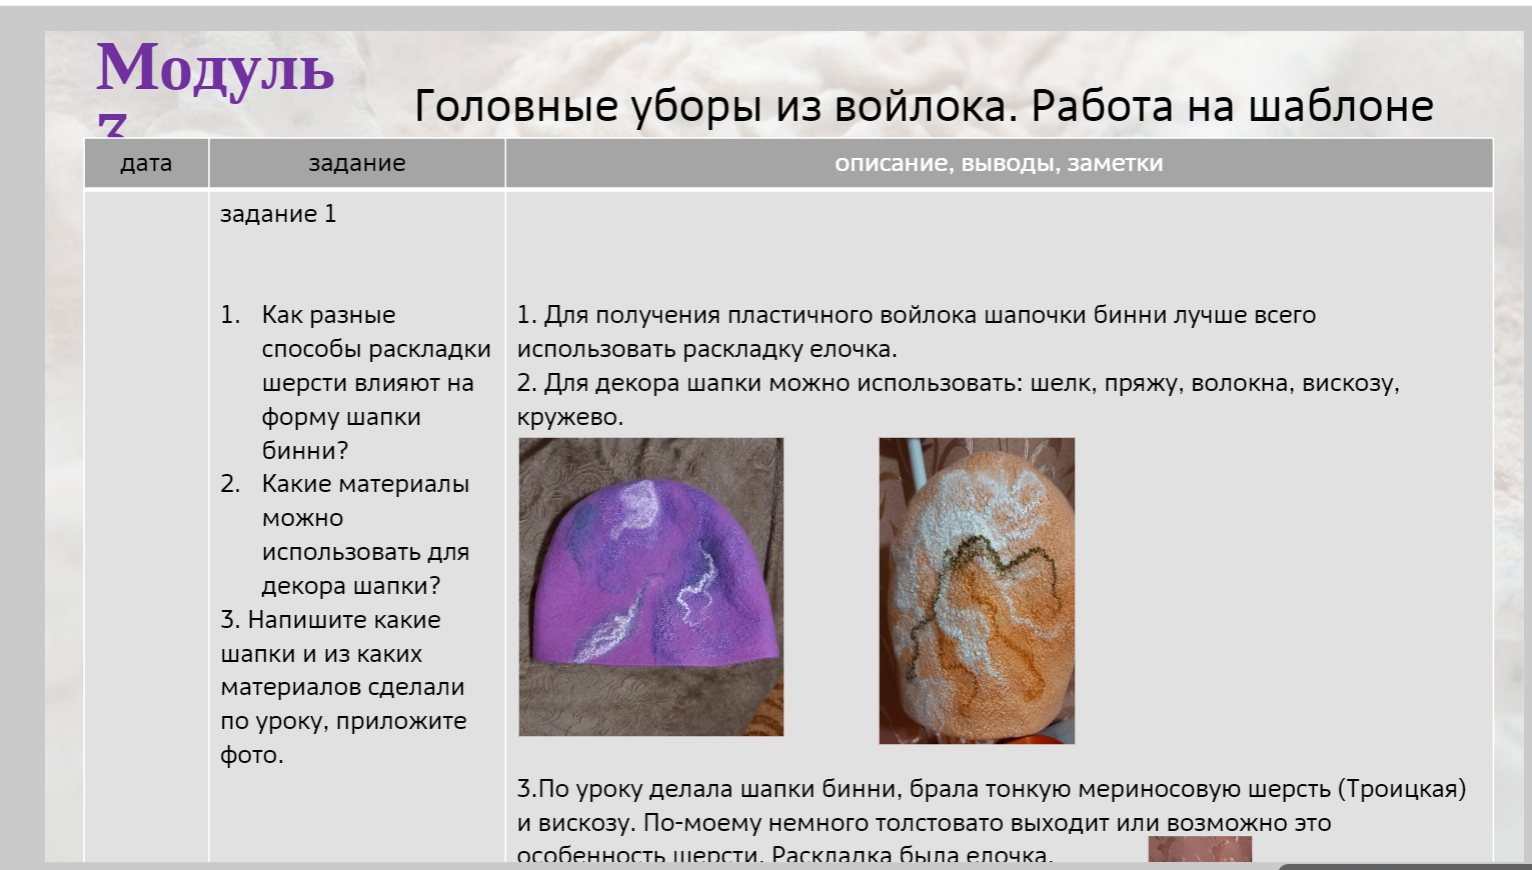Select the heading 'Головные уборы из войлока'
This screenshot has width=1532, height=870.
point(715,106)
